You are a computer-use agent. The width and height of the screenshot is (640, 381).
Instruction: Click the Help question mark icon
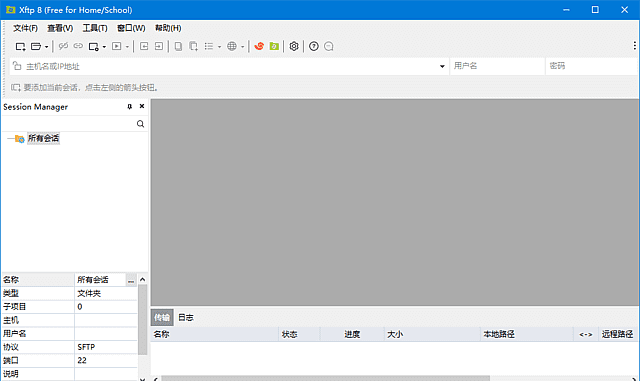coord(313,46)
